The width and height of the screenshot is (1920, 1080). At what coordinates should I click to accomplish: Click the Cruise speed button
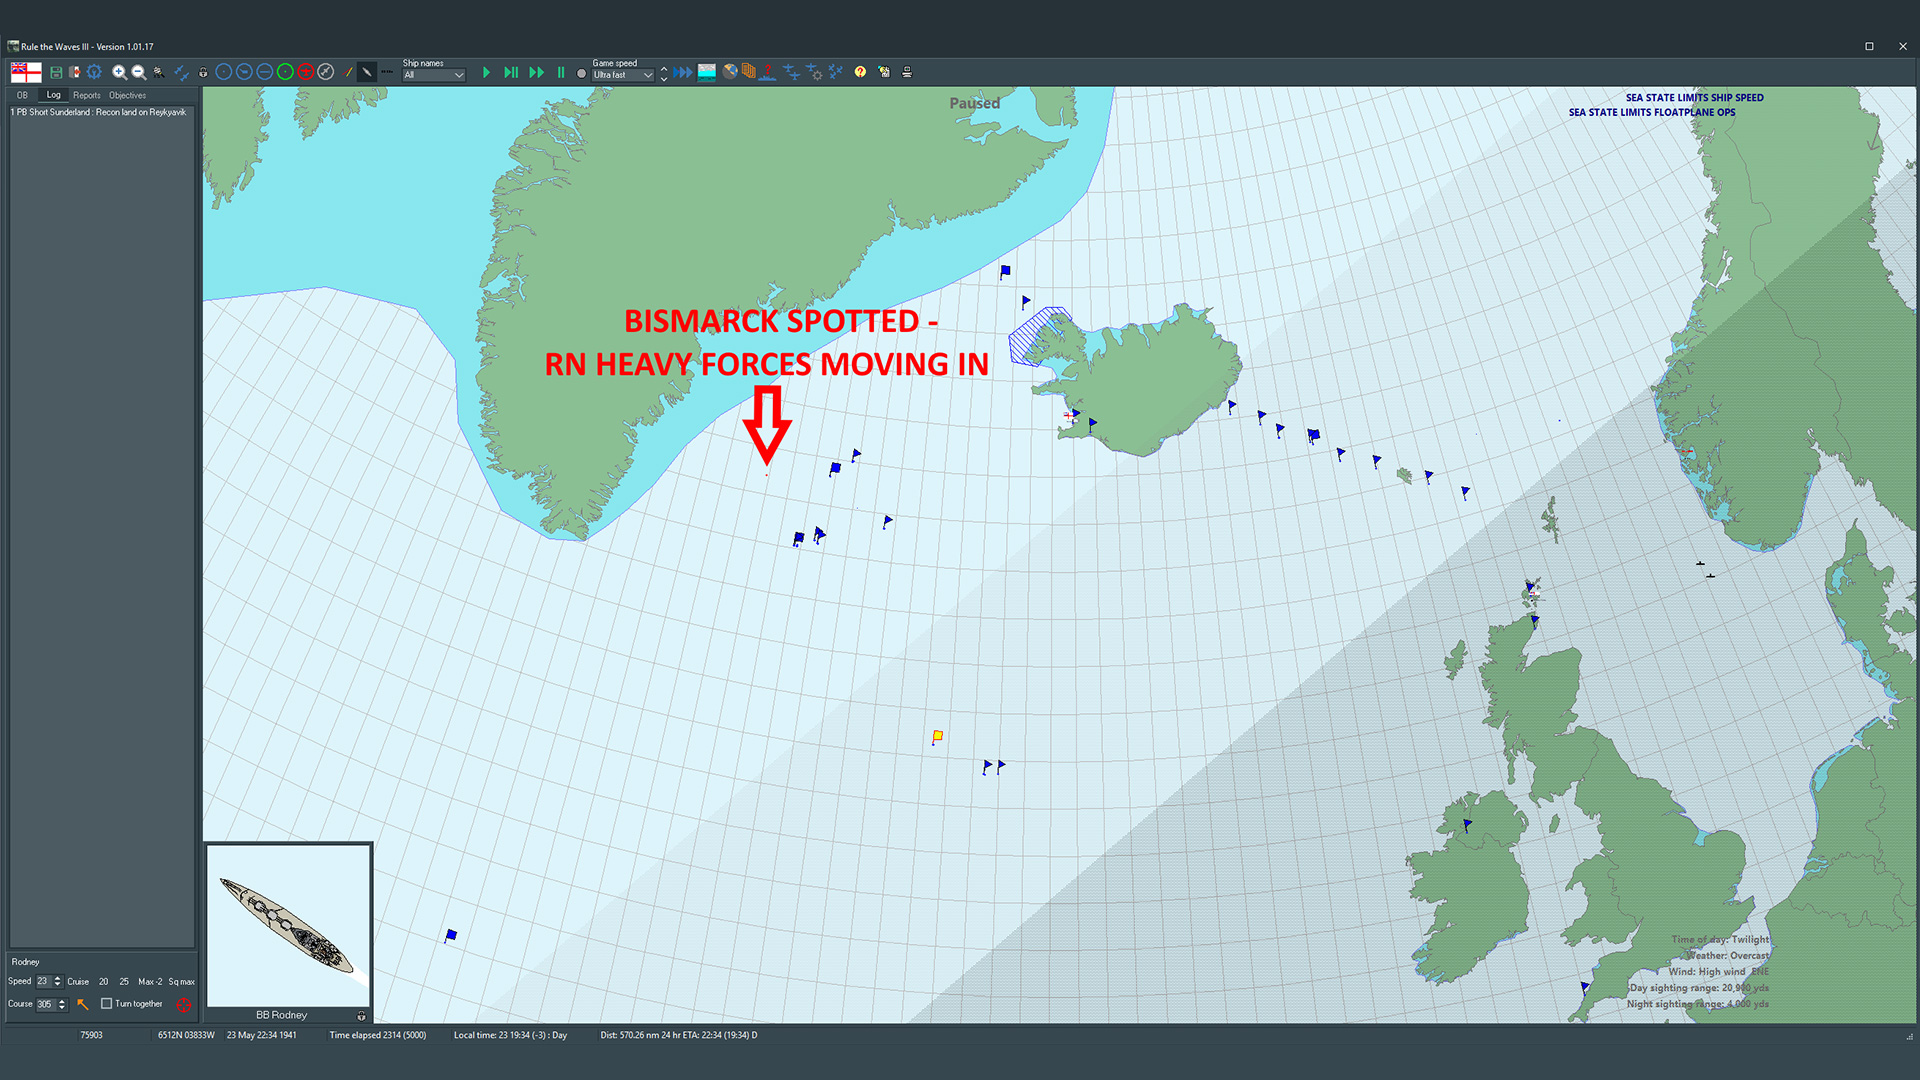[78, 982]
